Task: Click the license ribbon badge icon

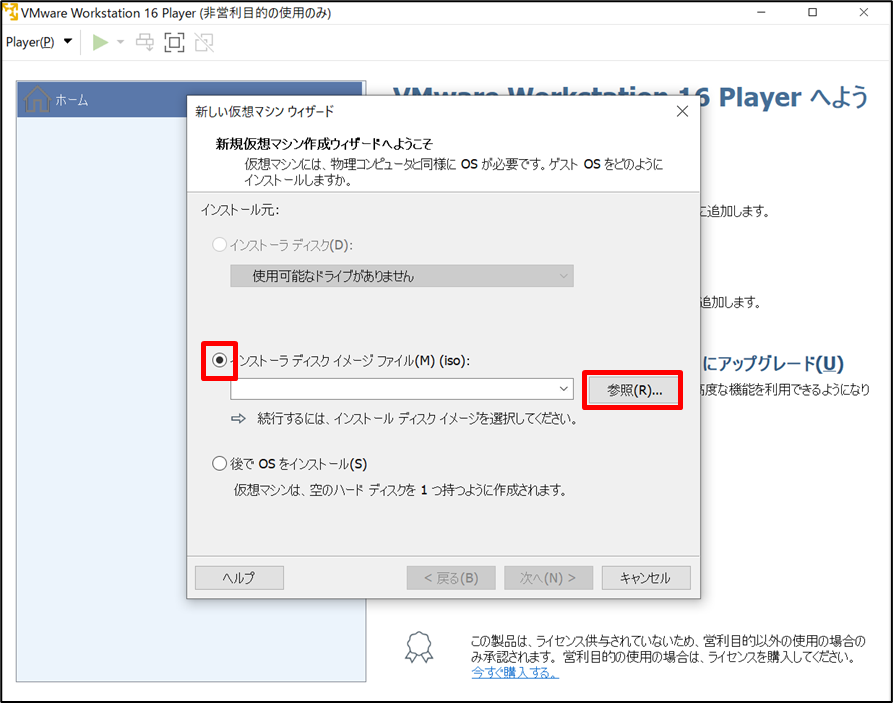Action: [419, 647]
